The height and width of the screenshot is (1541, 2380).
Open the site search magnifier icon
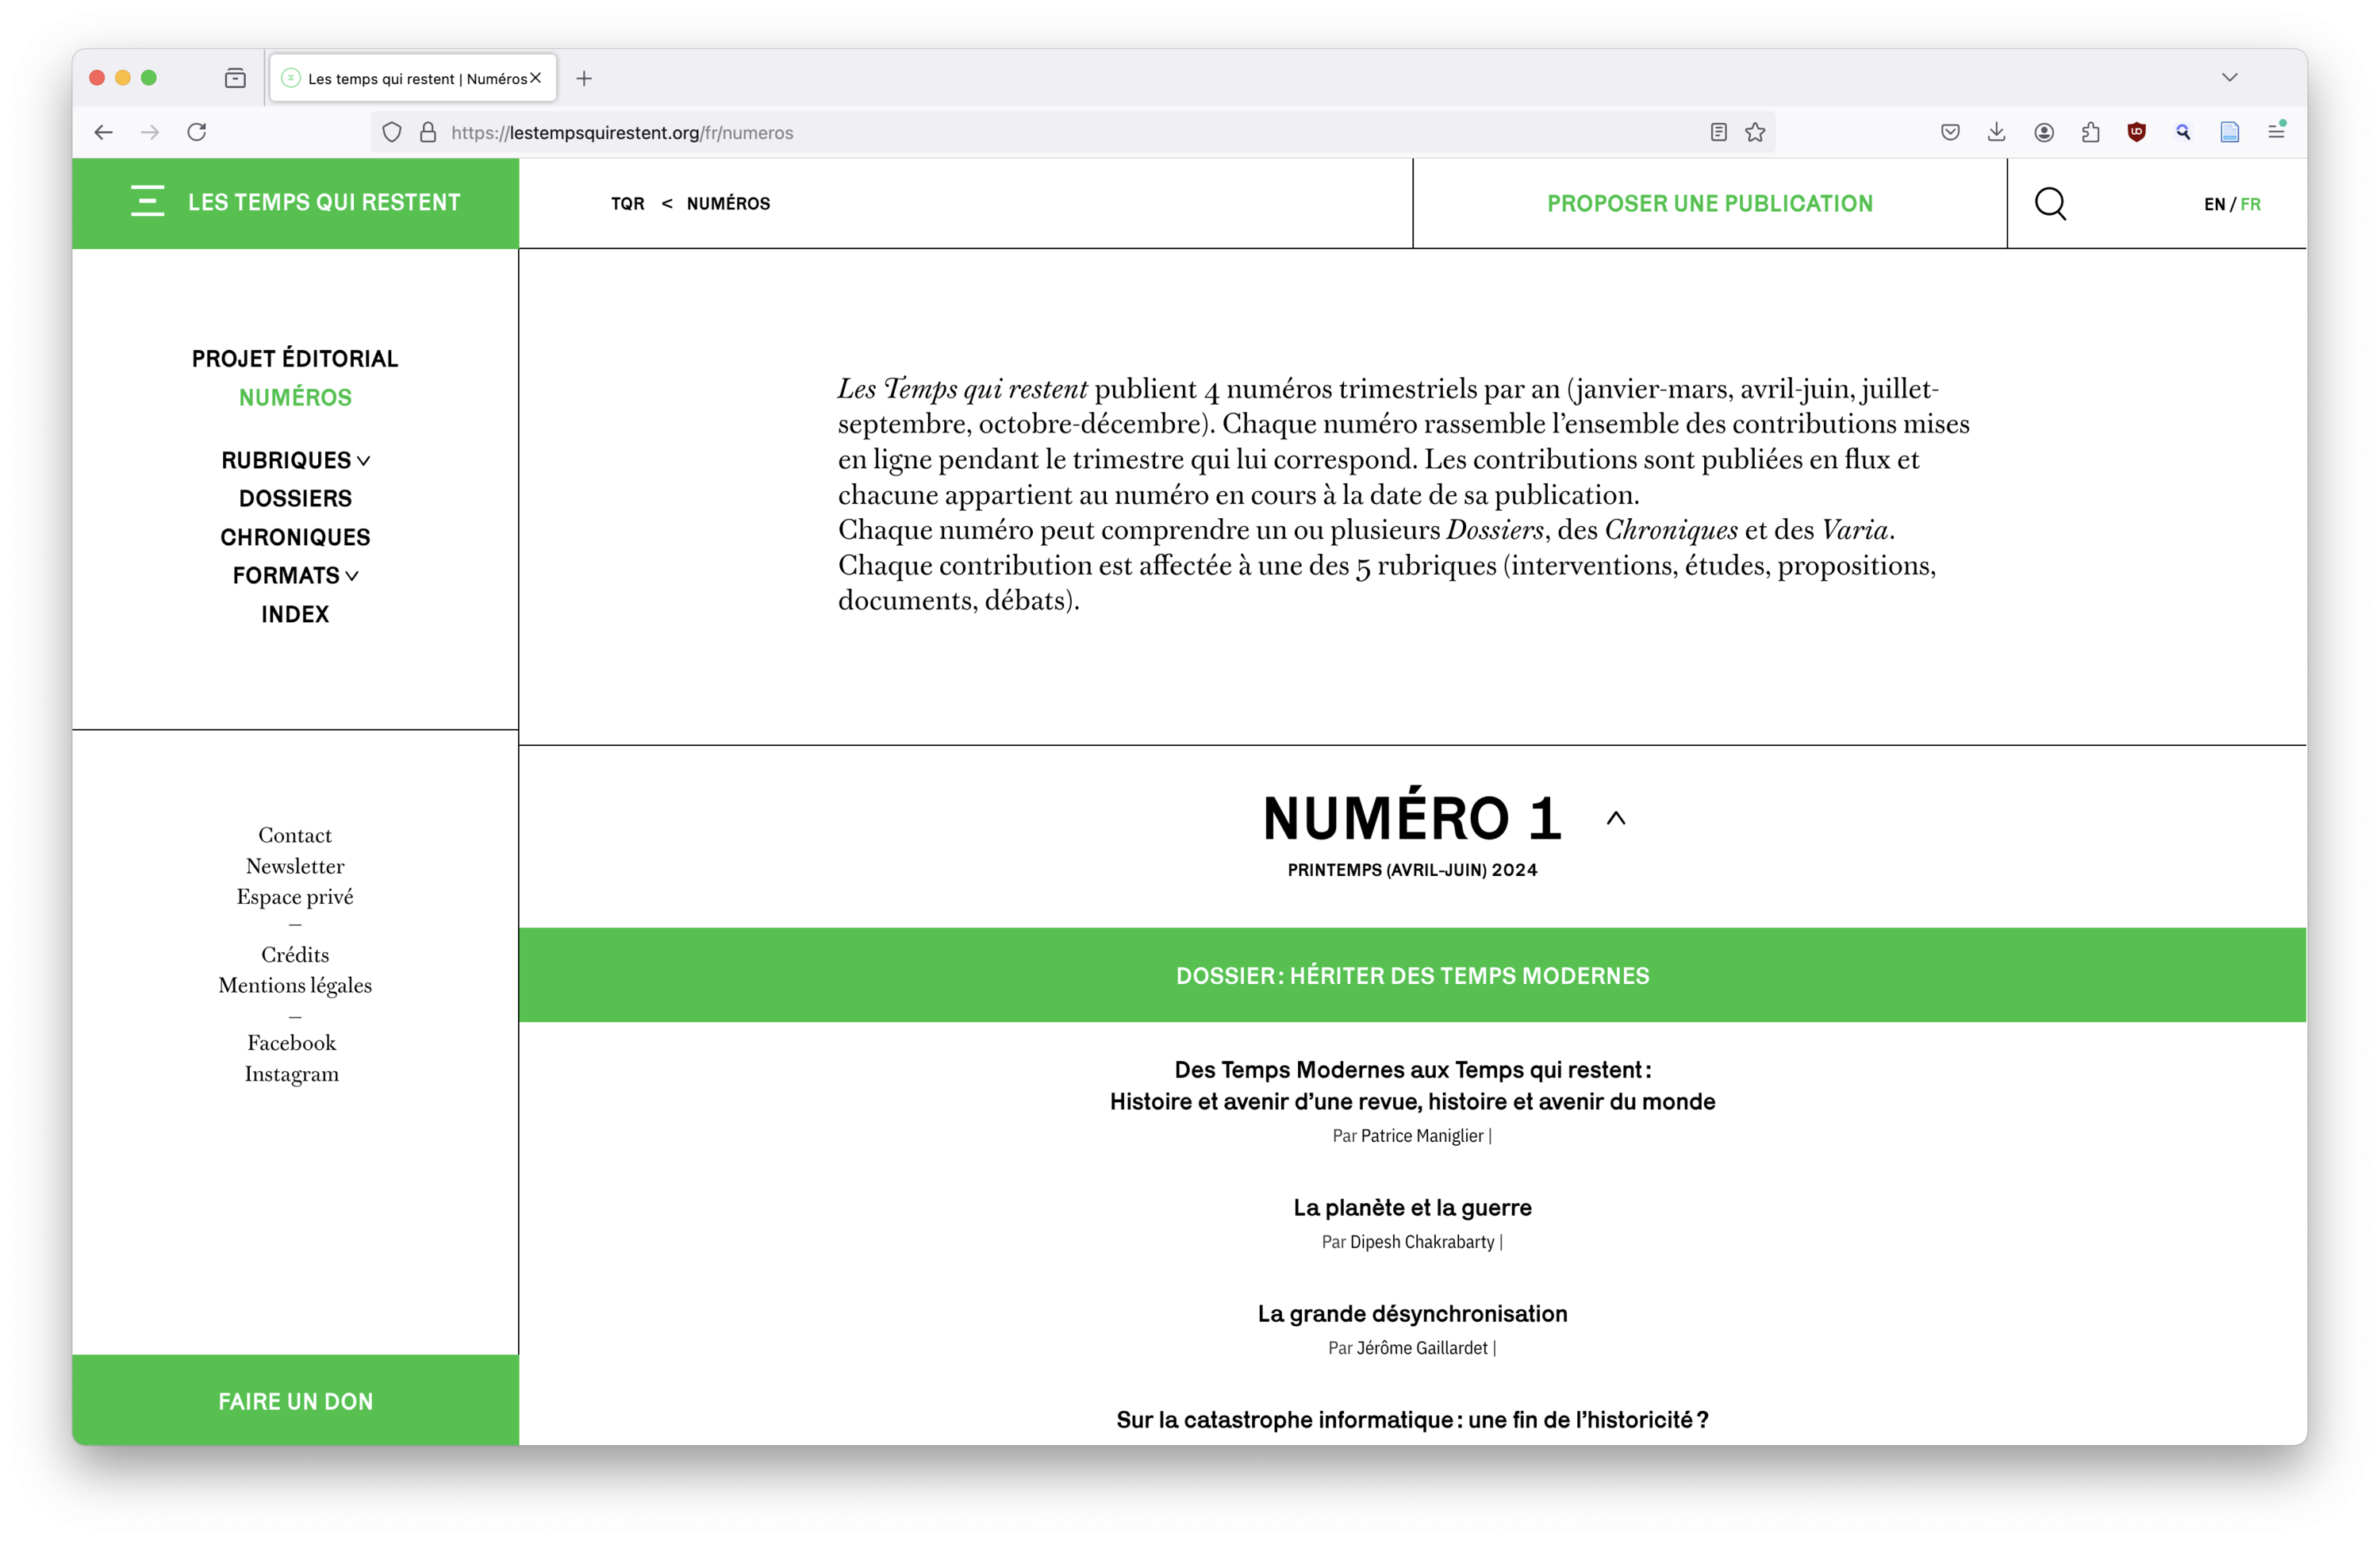point(2050,203)
